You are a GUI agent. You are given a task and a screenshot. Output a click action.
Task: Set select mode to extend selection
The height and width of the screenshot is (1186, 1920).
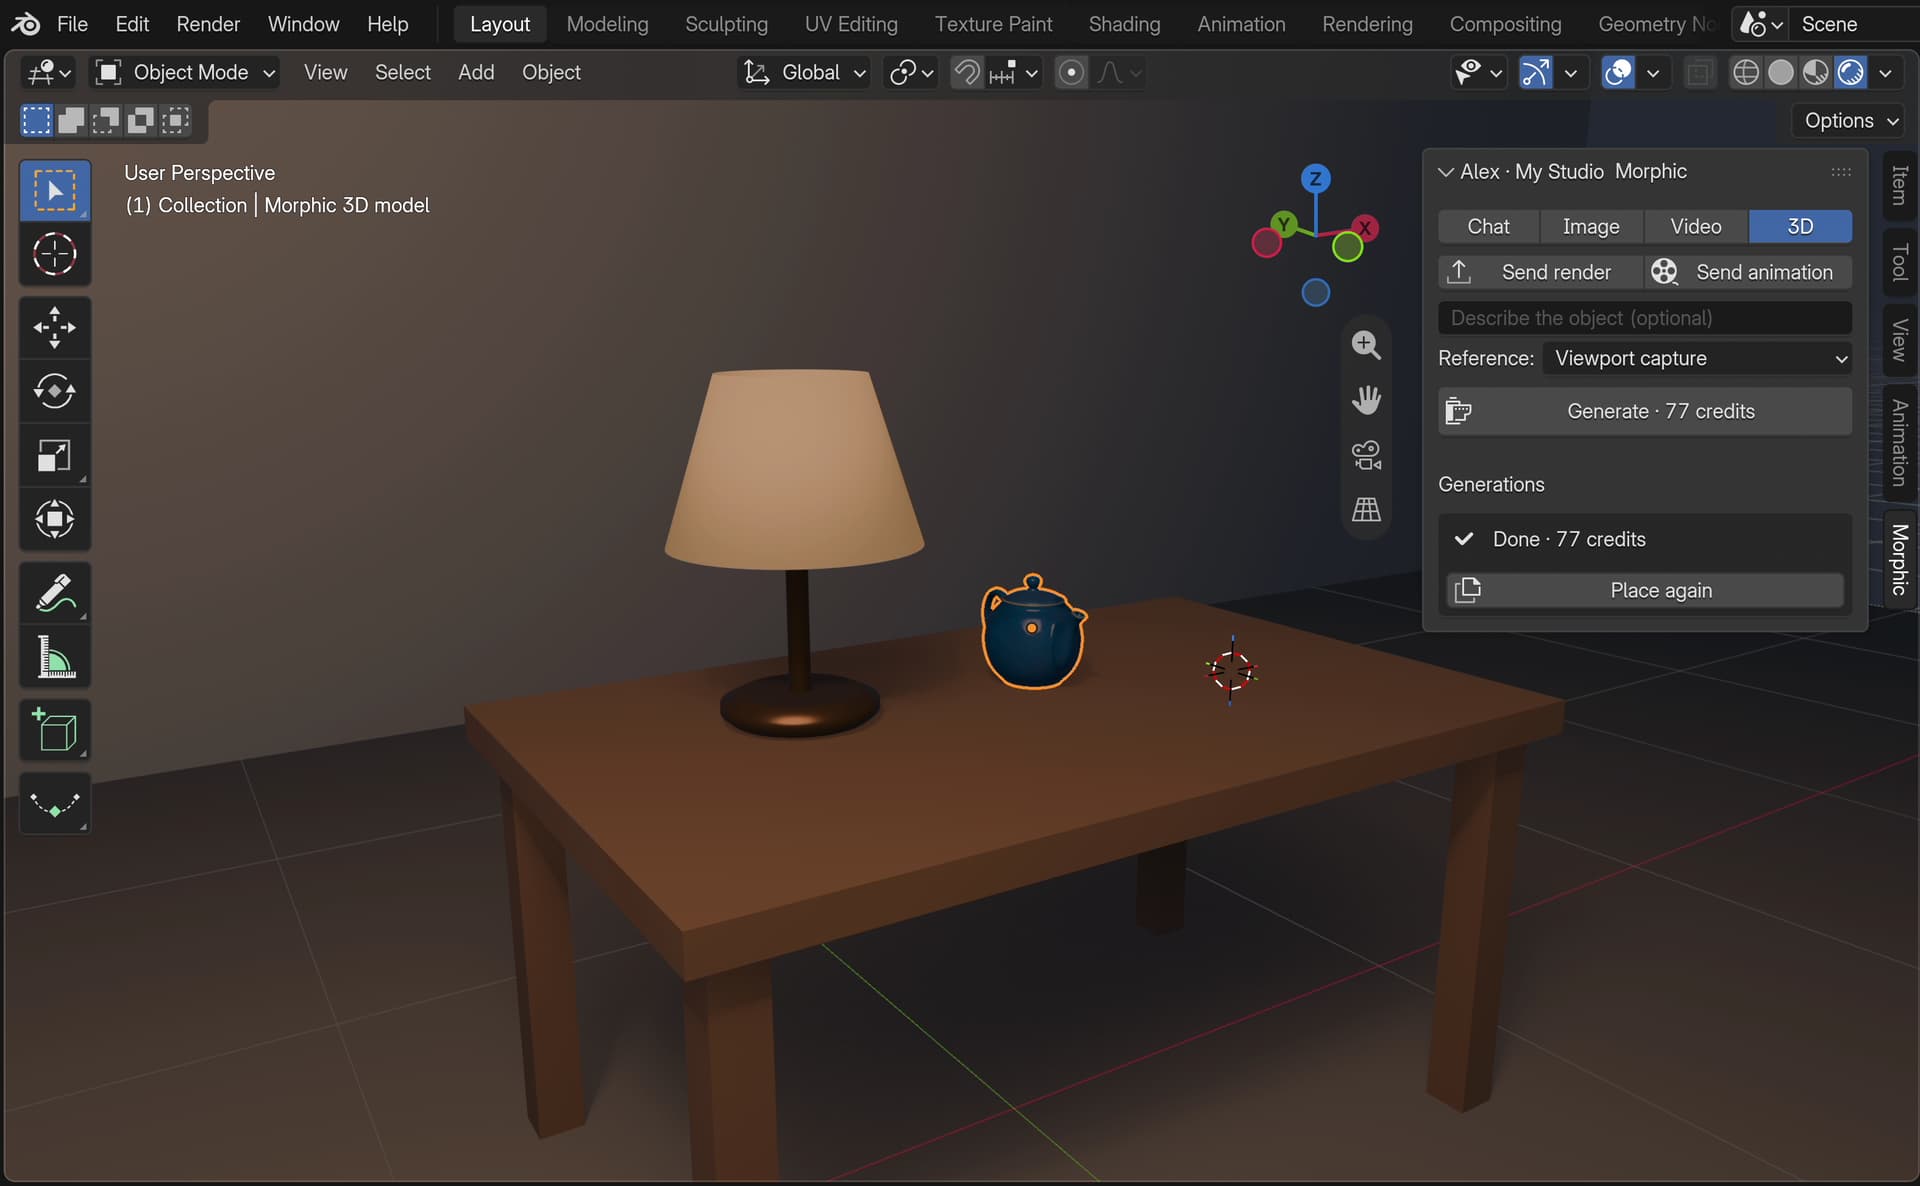(71, 121)
